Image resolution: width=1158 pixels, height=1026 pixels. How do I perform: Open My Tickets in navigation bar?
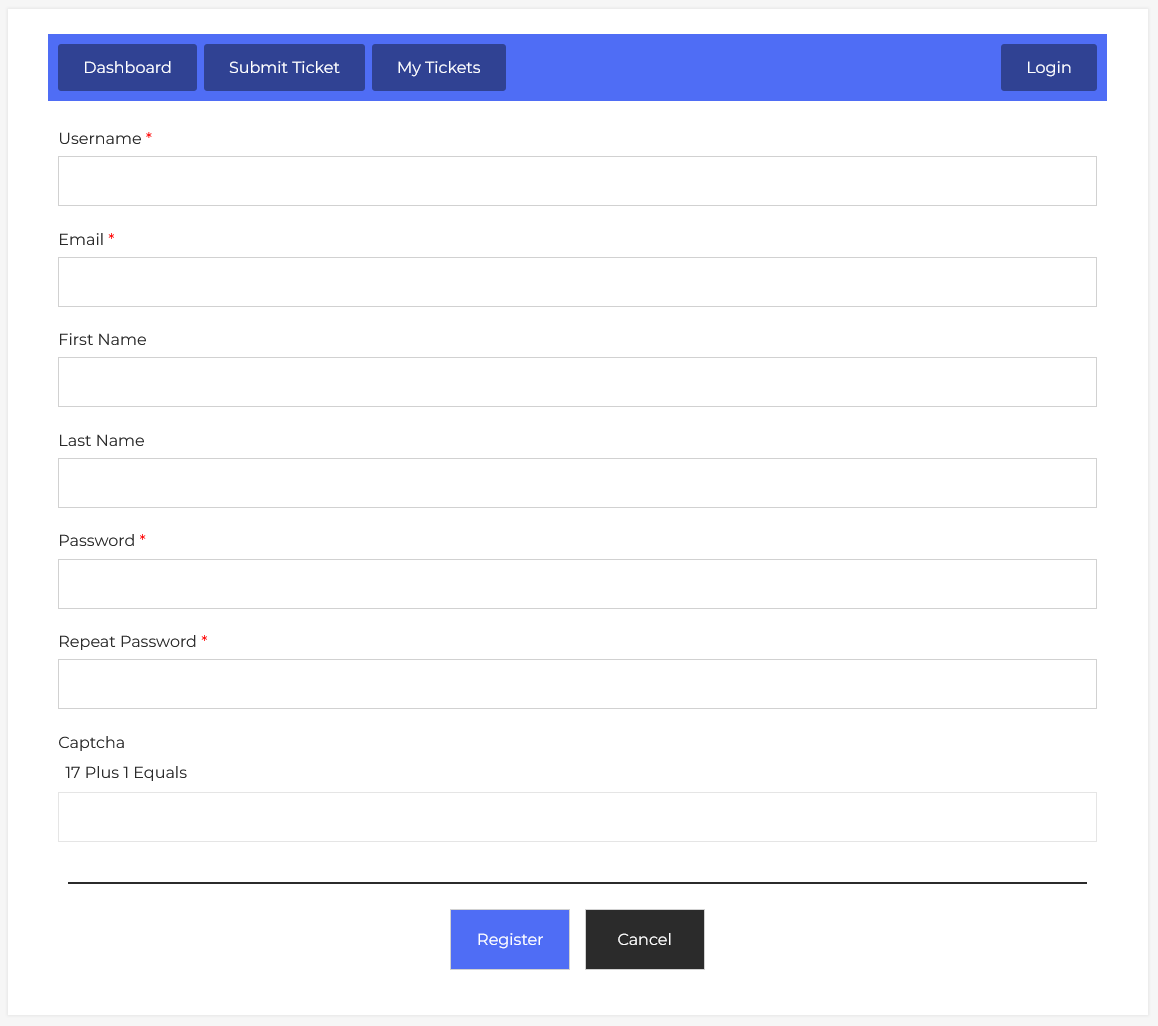point(438,68)
